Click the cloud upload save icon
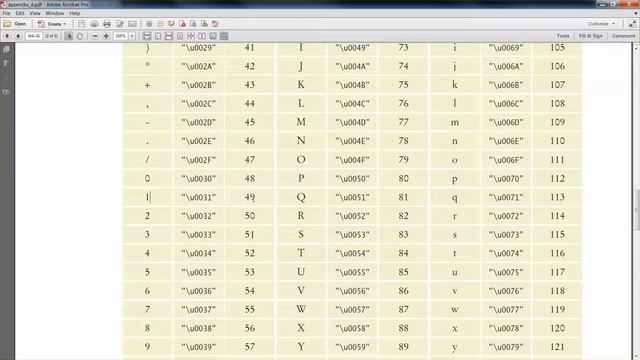 (x=94, y=24)
